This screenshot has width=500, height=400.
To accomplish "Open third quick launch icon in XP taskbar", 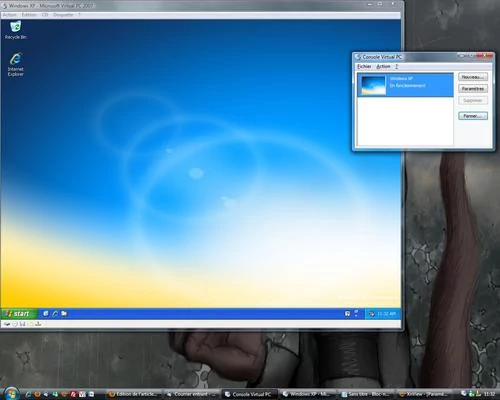I will coord(64,314).
